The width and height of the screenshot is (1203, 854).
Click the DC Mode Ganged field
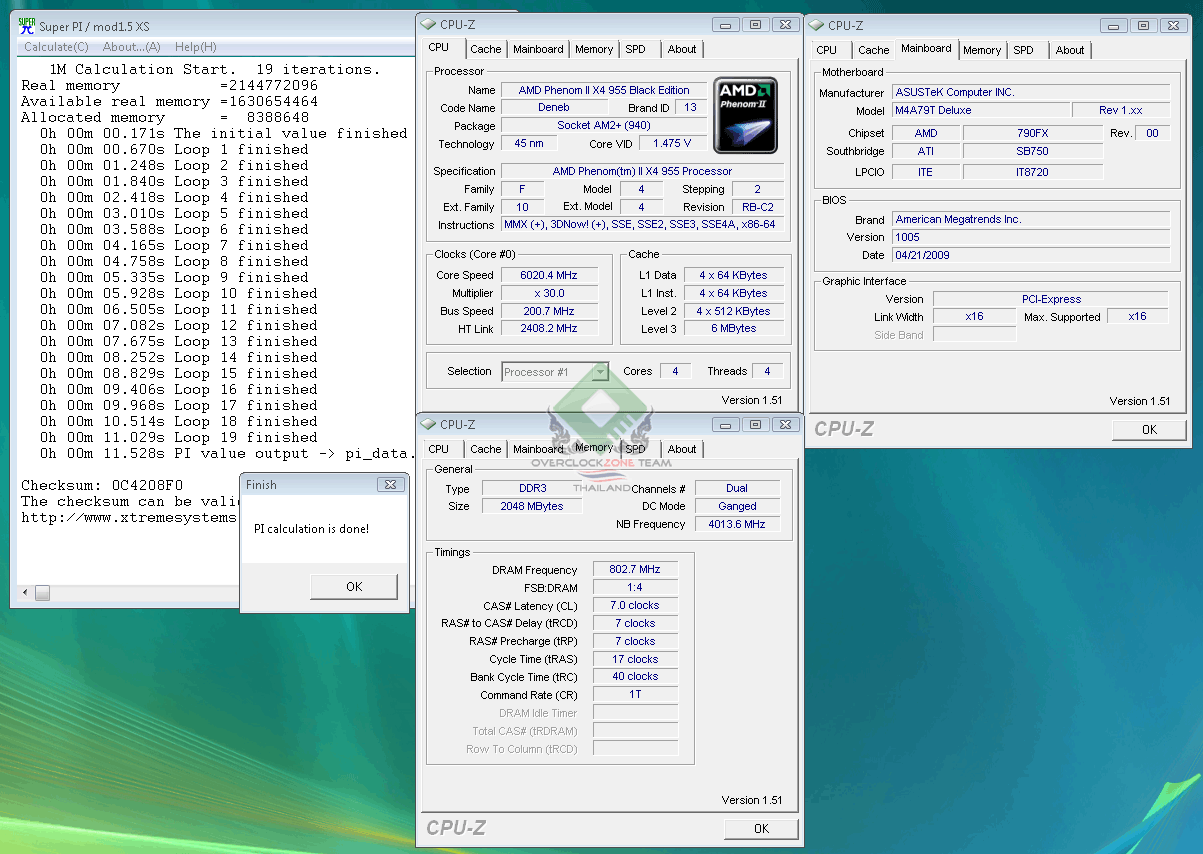(737, 506)
